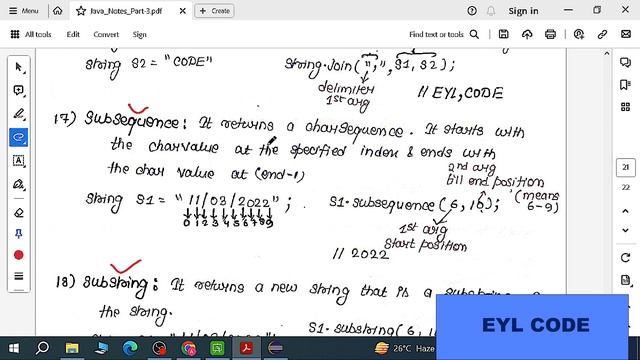Open the share with others icon
This screenshot has width=640, height=360.
click(x=579, y=34)
